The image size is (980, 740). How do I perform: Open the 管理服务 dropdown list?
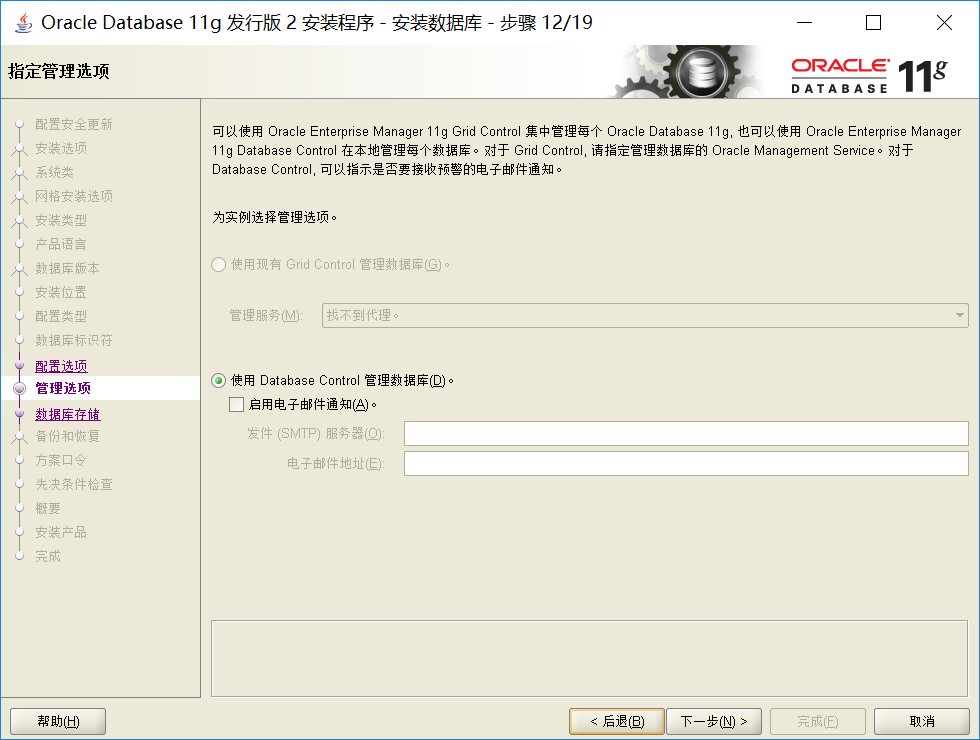[645, 316]
